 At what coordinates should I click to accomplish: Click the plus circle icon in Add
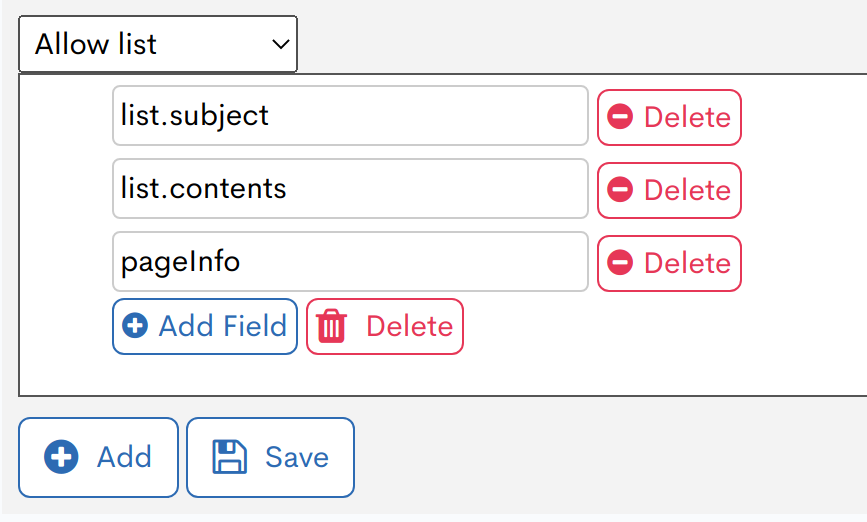[x=61, y=457]
